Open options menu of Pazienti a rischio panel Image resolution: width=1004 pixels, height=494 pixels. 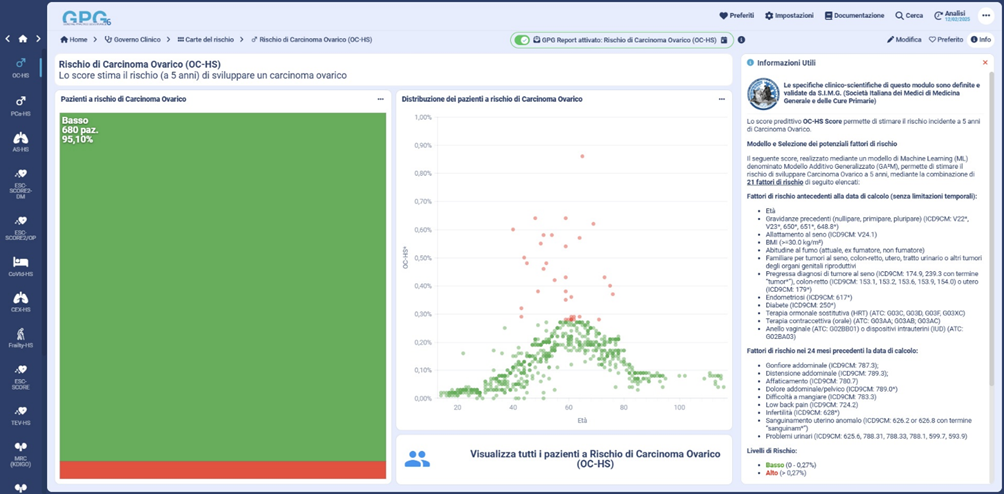point(380,99)
